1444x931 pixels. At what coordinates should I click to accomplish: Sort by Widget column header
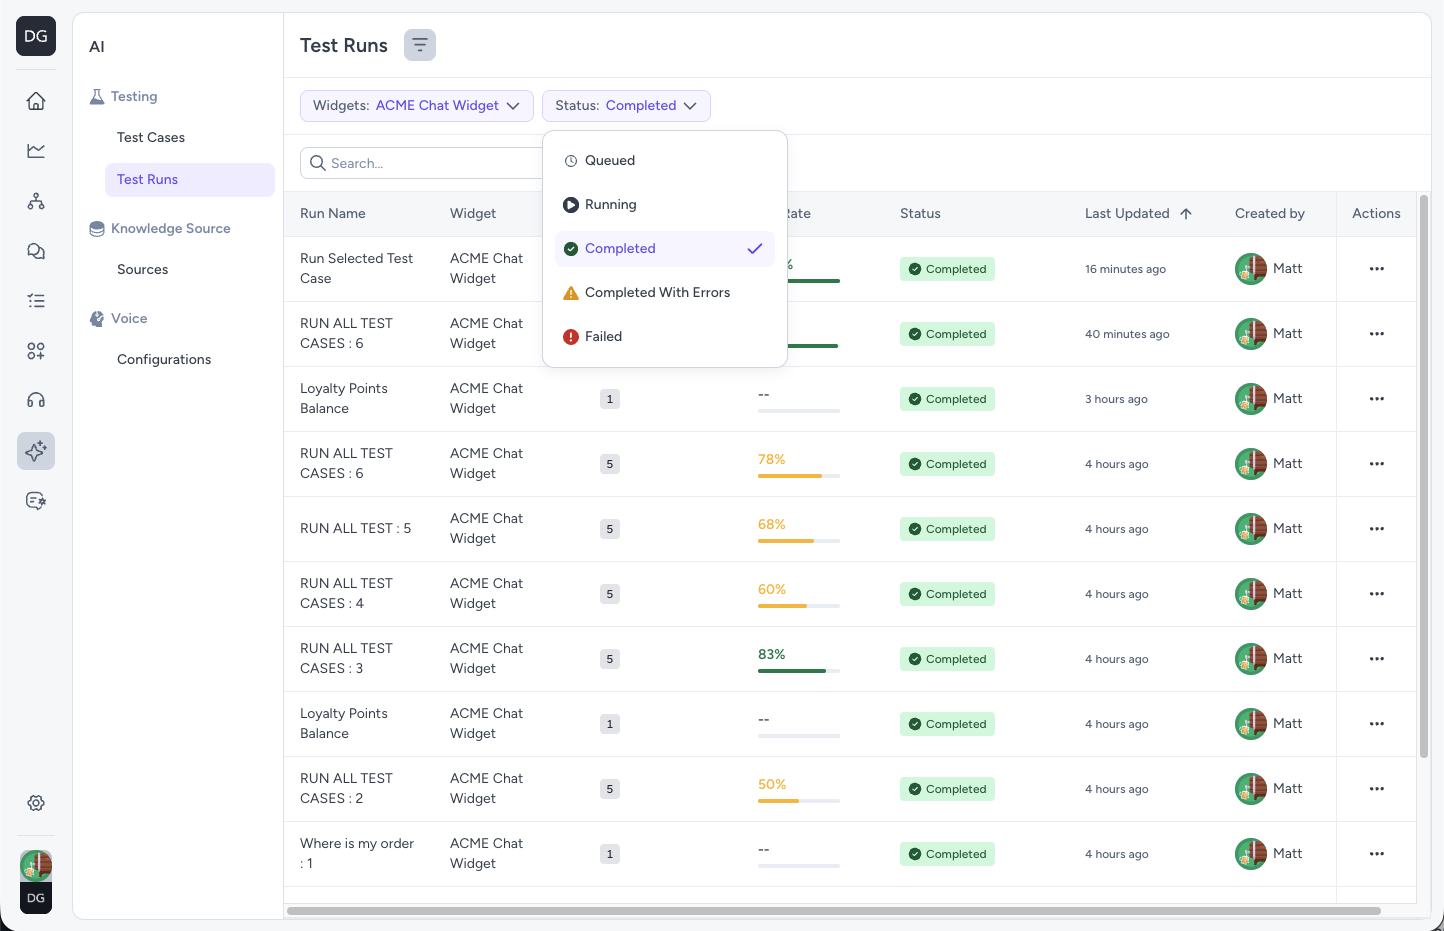coord(473,214)
